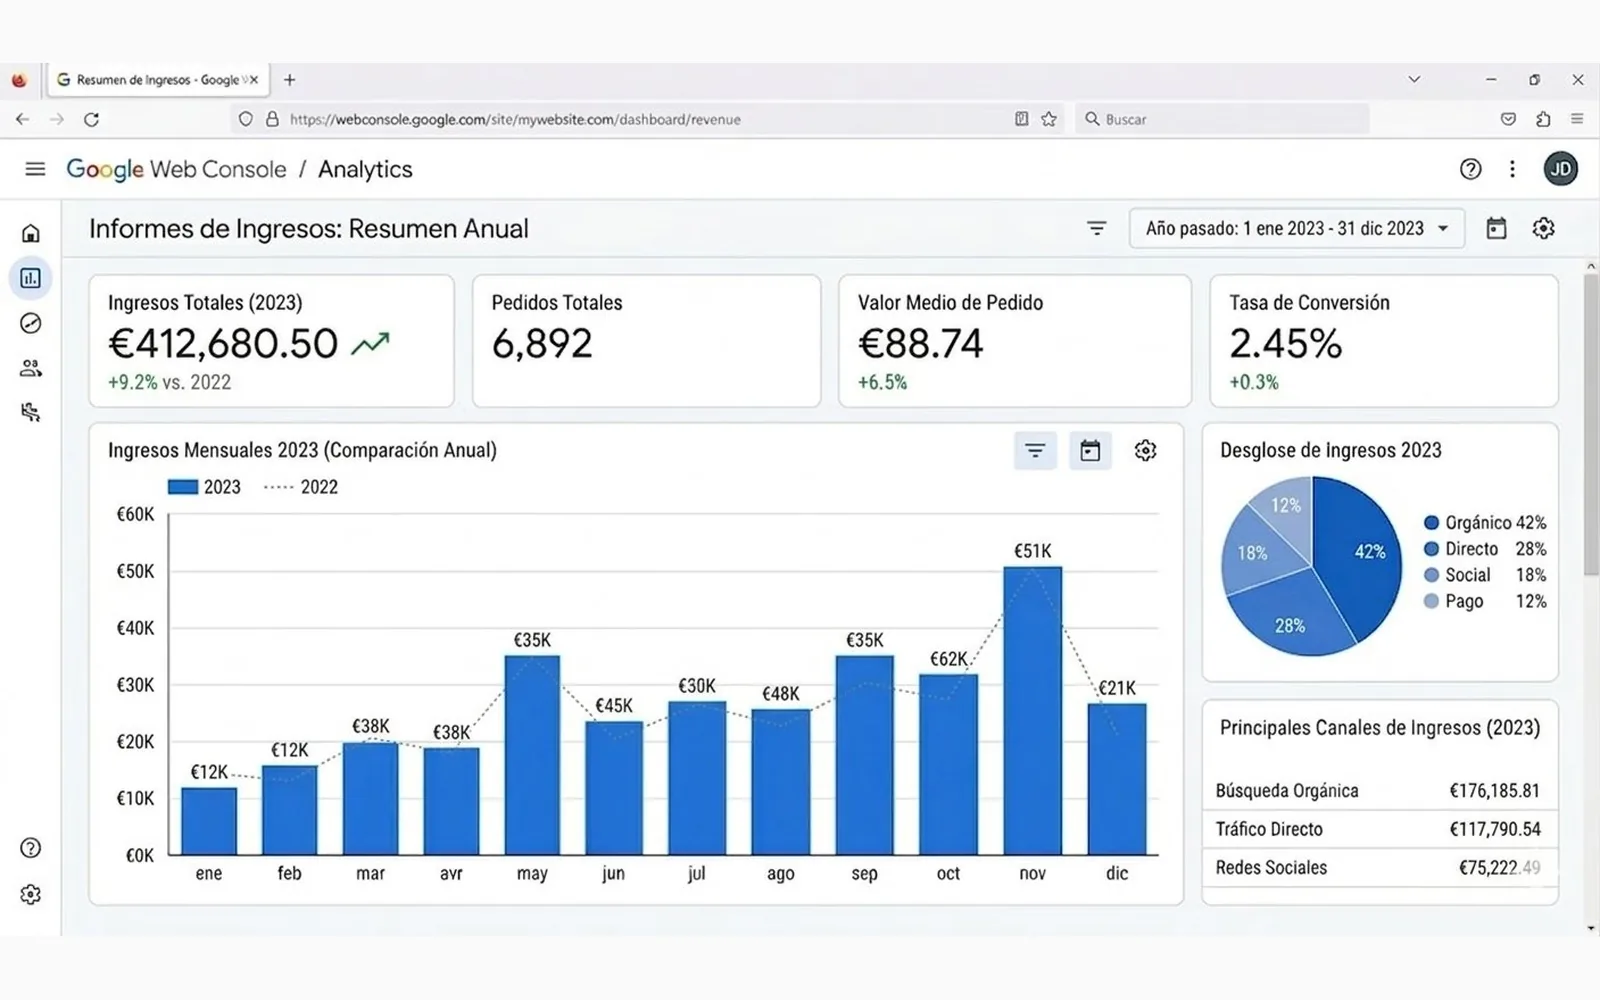Select the 'Pago 12%' legend entry
This screenshot has height=1000, width=1600.
click(1485, 601)
